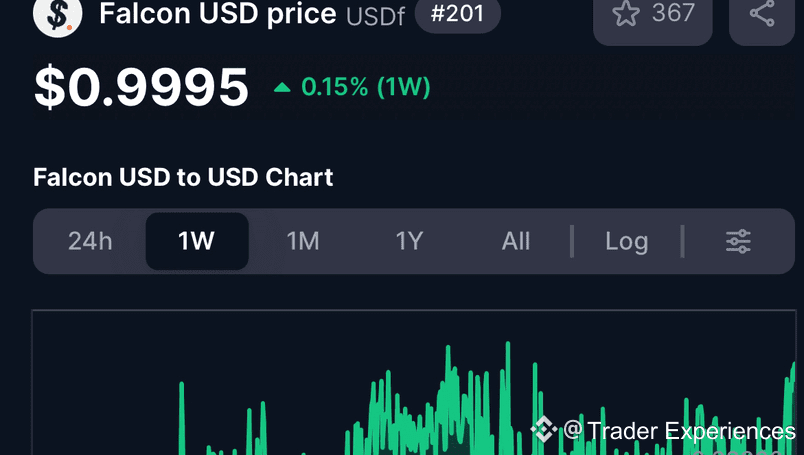Click the USDf ticker symbol
804x455 pixels.
point(375,17)
